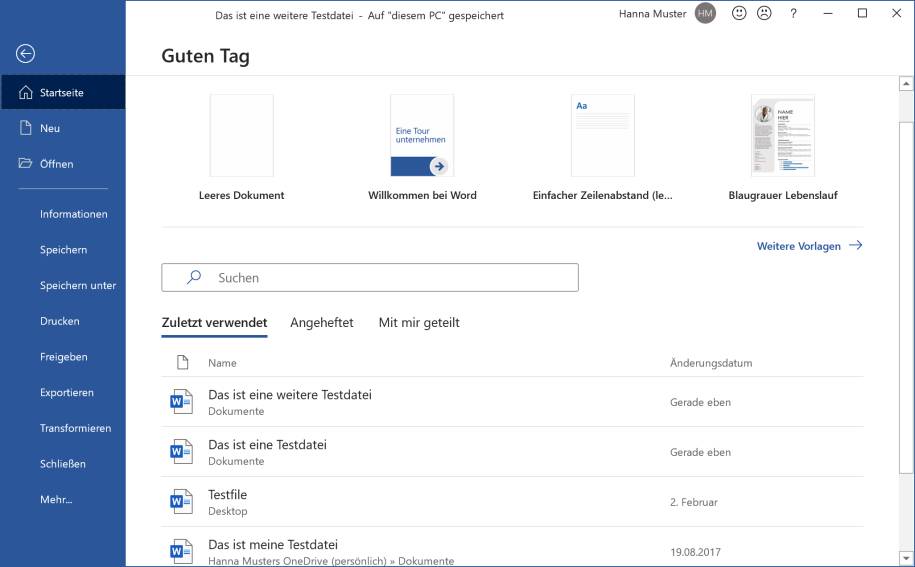Click Word icon of Das ist eine Testdatei
The width and height of the screenshot is (915, 567).
pos(181,452)
